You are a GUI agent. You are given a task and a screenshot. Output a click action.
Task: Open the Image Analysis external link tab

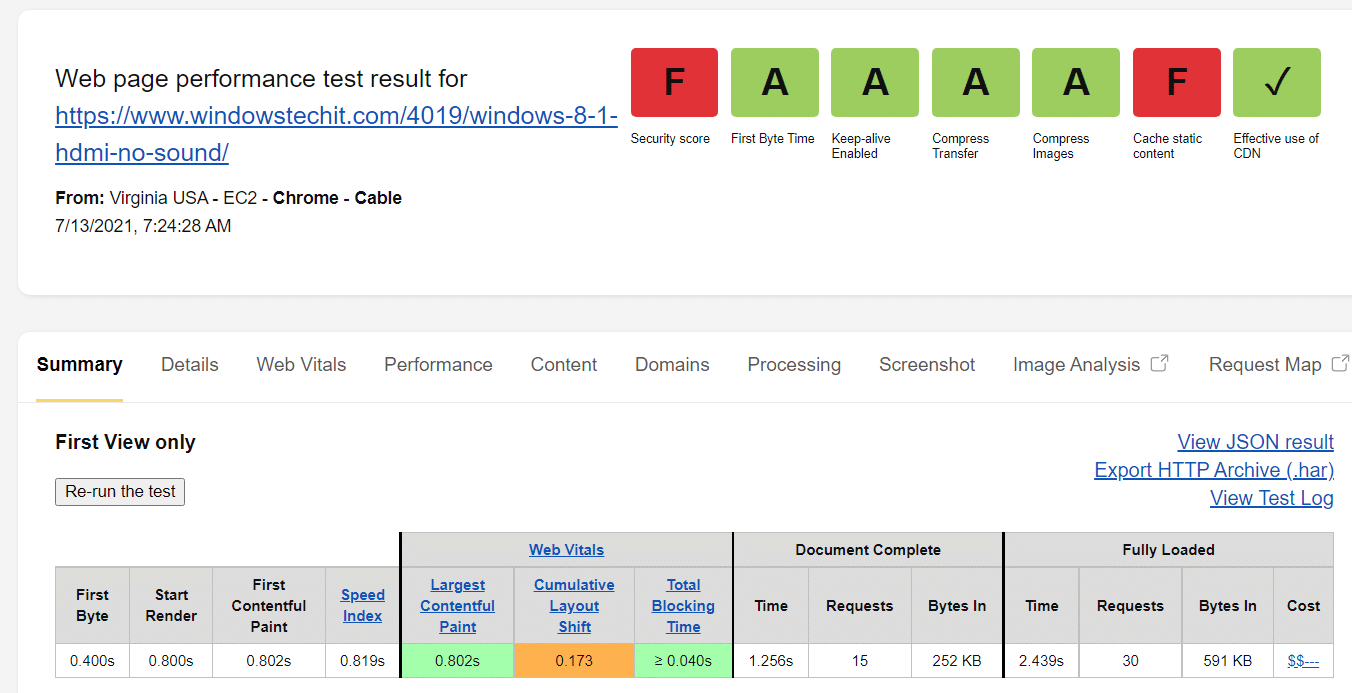pyautogui.click(x=1090, y=365)
